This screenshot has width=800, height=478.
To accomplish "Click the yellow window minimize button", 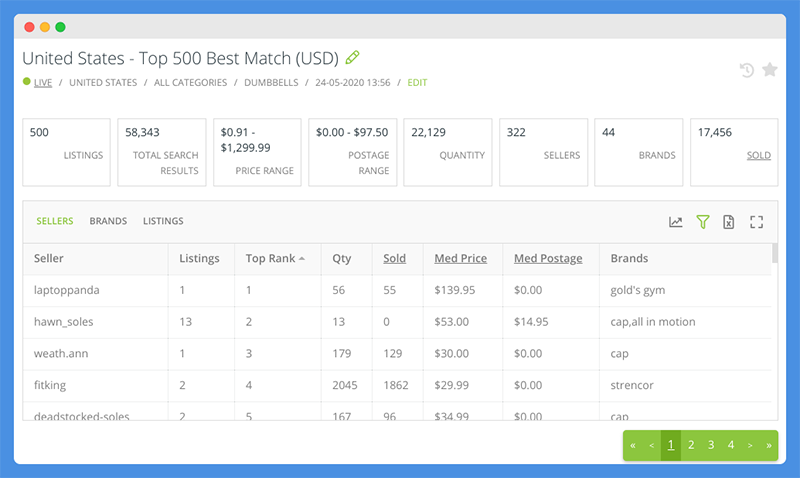I will pyautogui.click(x=45, y=27).
